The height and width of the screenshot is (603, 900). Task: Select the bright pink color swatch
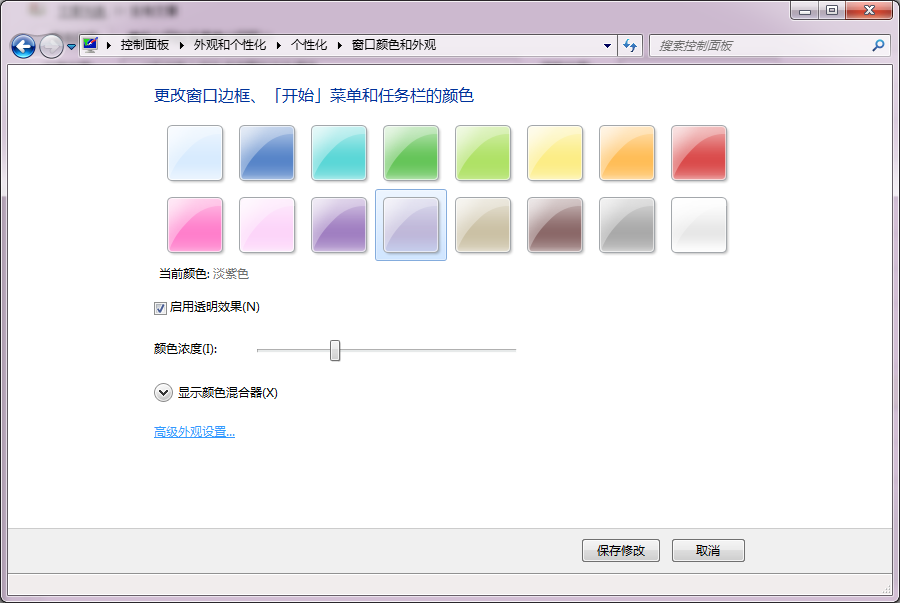tap(195, 225)
